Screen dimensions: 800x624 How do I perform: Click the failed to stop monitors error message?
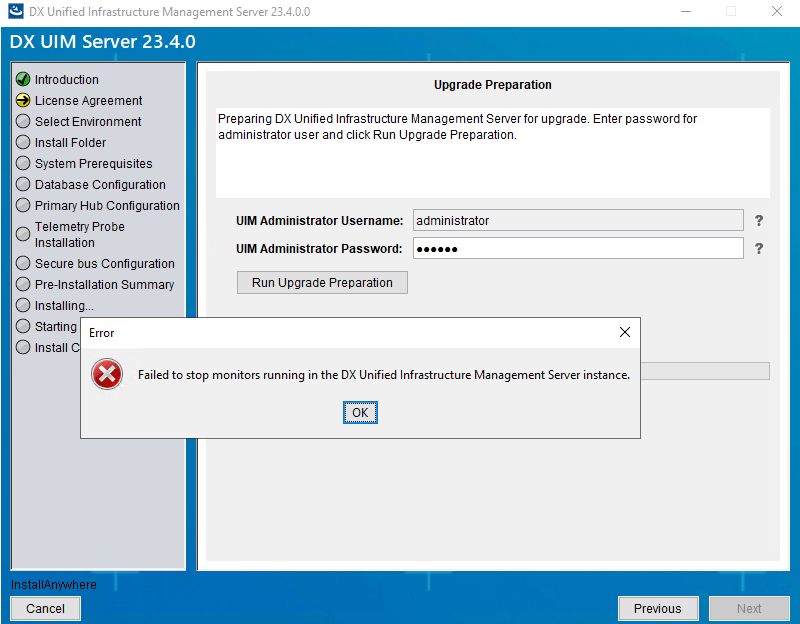(384, 375)
